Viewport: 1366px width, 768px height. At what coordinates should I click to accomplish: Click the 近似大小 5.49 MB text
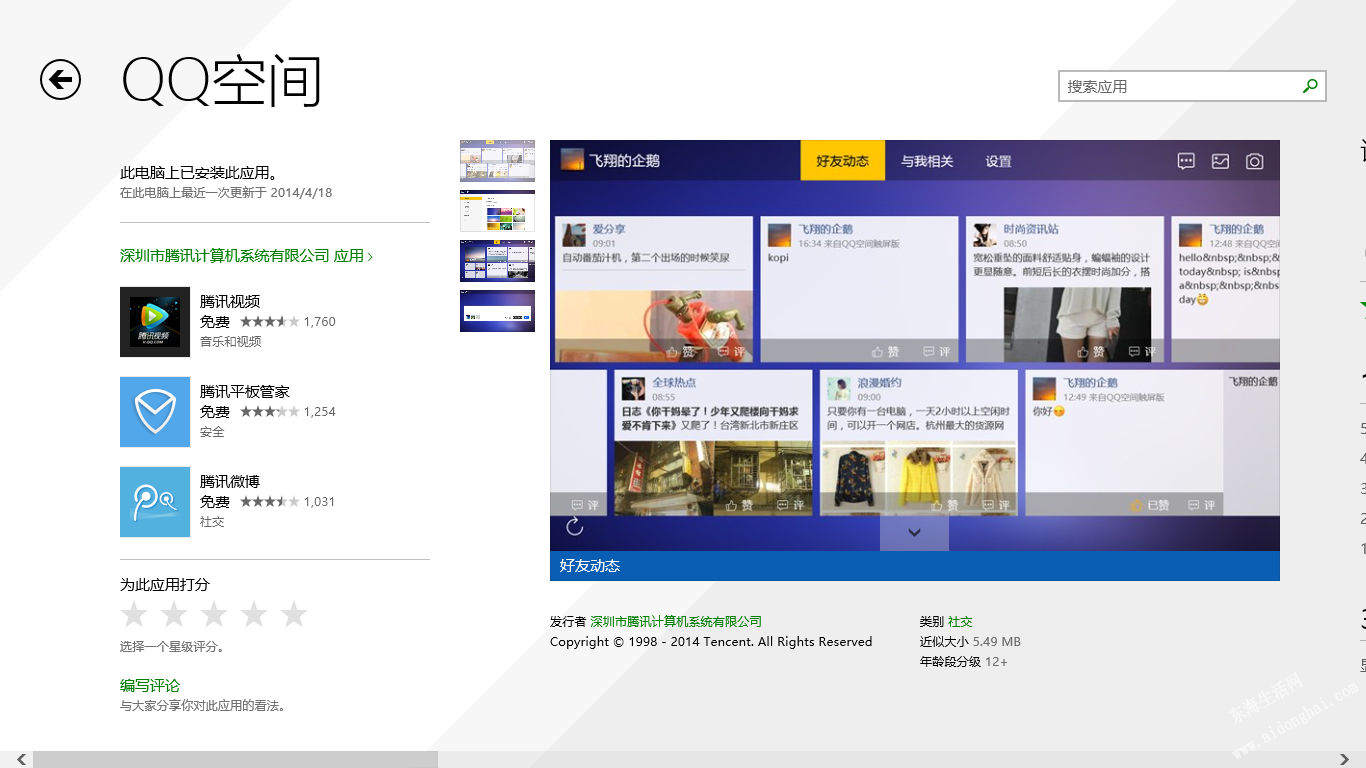970,641
